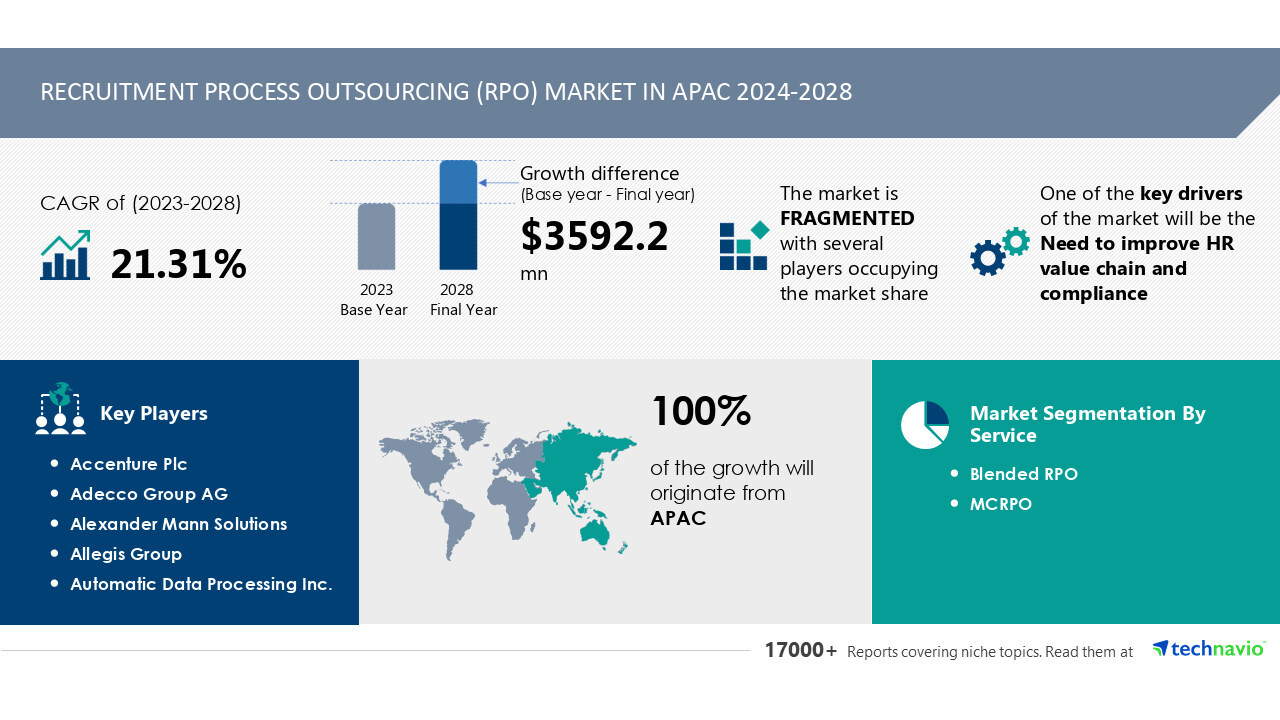
Task: Select Automatic Data Processing Inc.
Action: coord(201,584)
